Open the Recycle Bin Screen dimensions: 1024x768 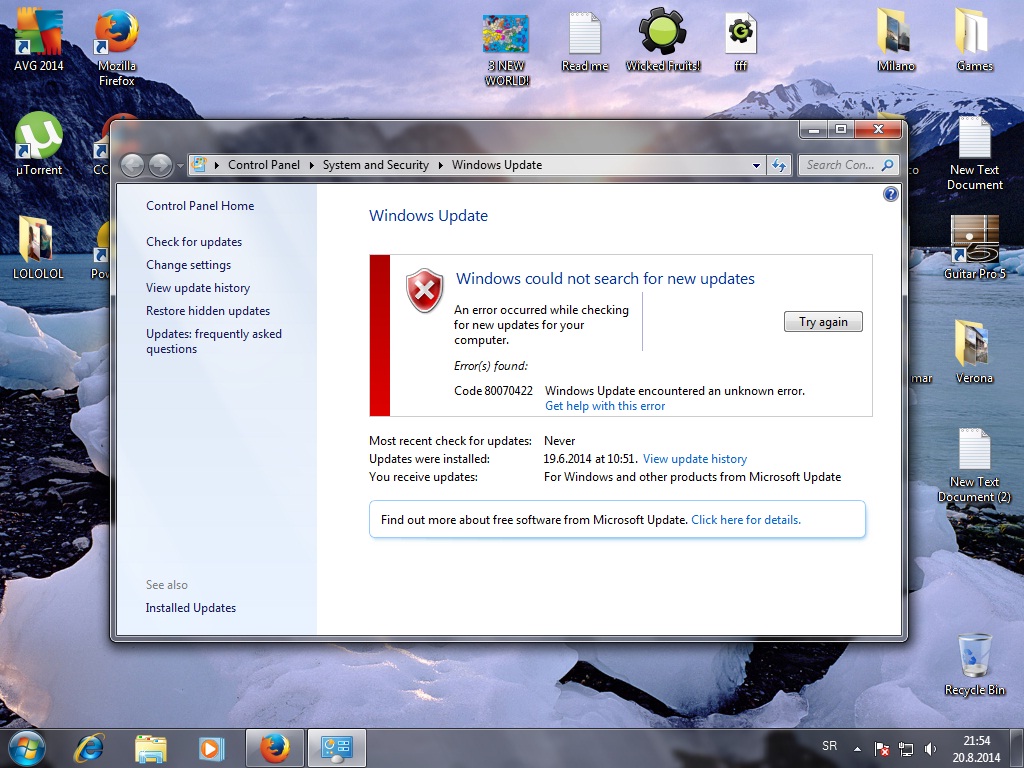click(974, 664)
